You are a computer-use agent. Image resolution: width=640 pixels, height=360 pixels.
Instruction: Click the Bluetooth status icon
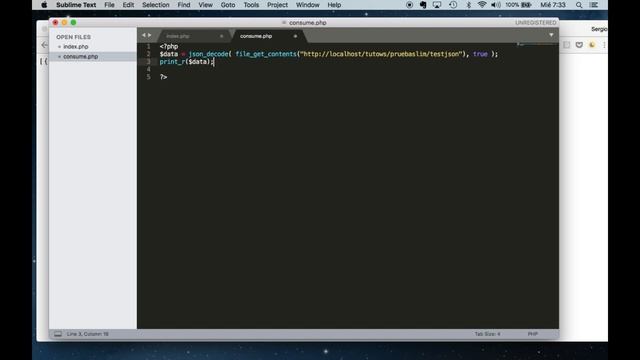(468, 5)
